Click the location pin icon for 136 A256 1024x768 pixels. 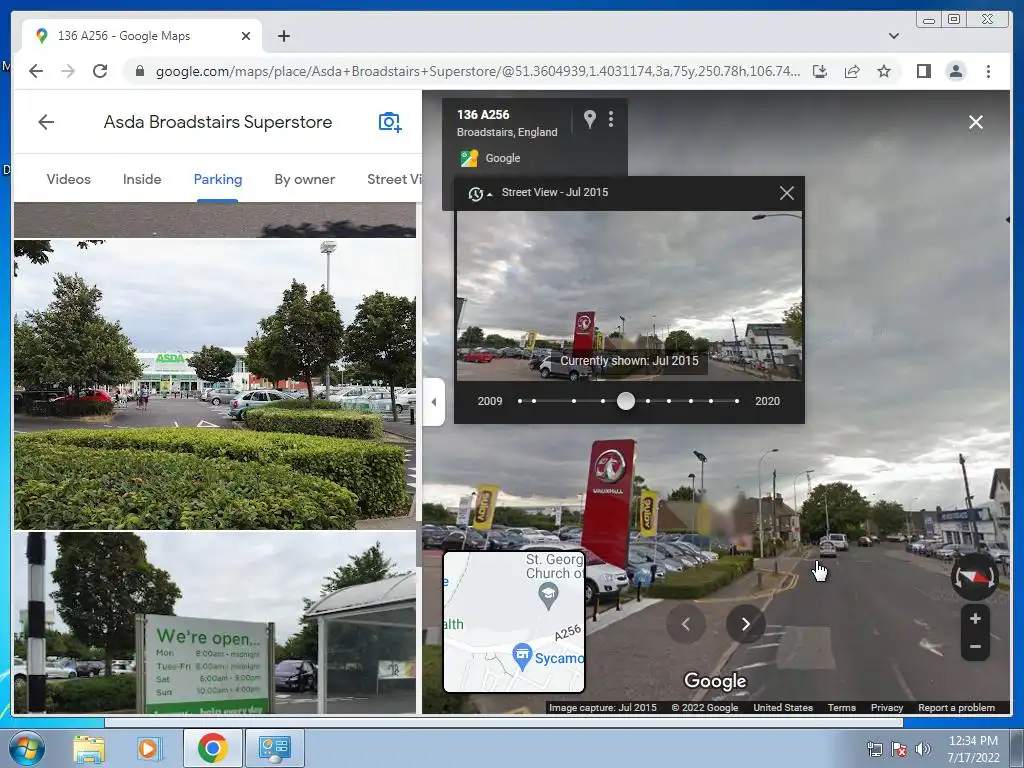(589, 119)
